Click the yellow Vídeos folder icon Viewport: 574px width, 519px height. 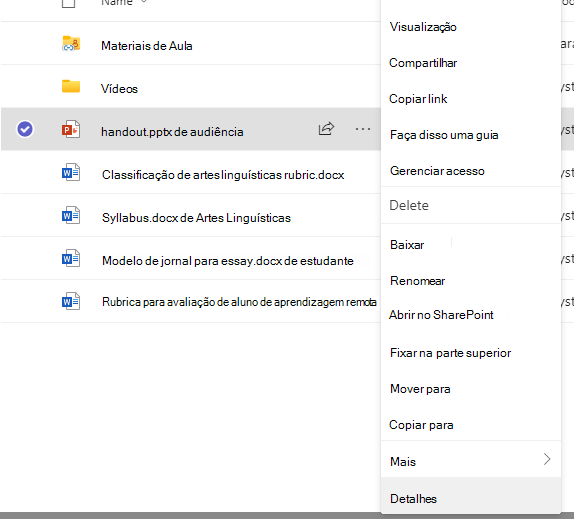71,86
